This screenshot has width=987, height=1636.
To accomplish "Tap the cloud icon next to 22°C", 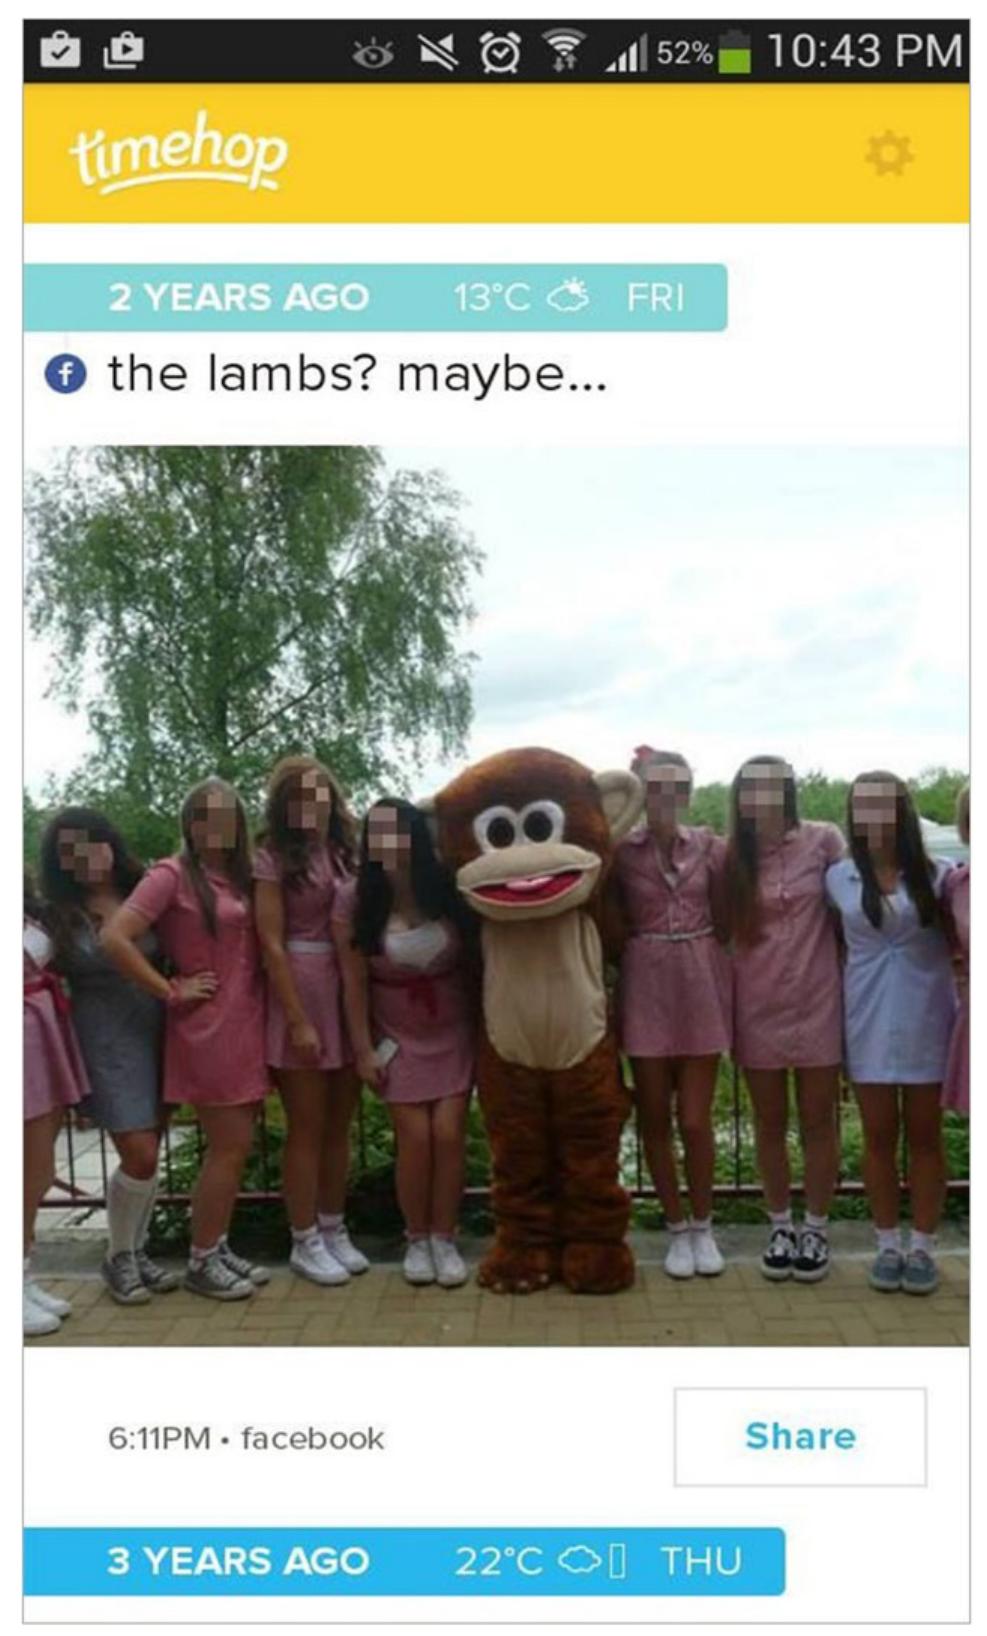I will click(582, 1561).
